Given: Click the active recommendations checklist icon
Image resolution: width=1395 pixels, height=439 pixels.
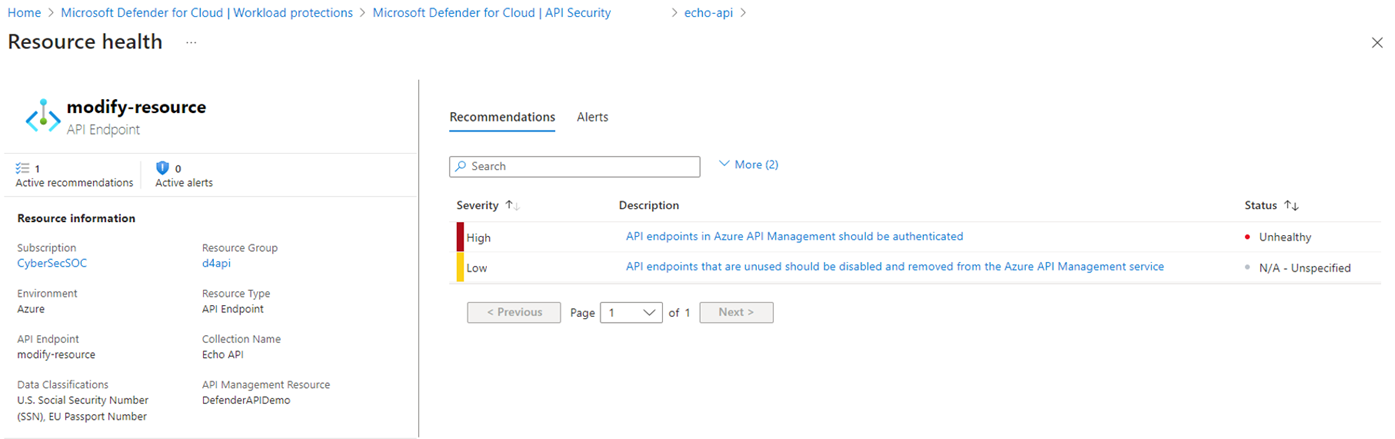Looking at the screenshot, I should click(23, 168).
